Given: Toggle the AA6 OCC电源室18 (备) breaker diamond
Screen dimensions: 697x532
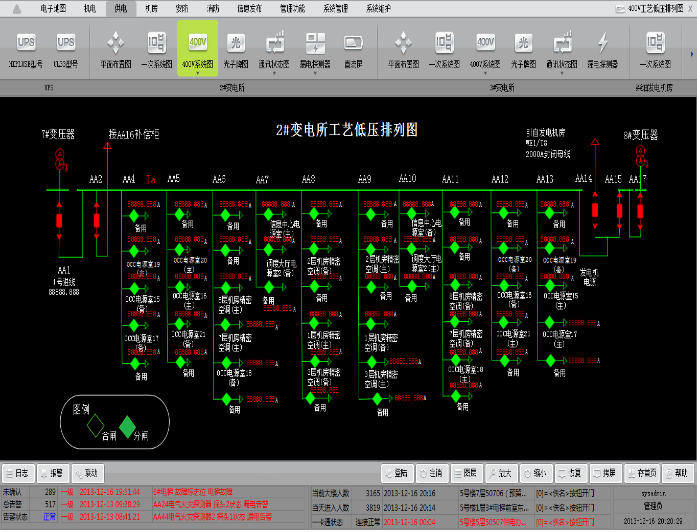Looking at the screenshot, I should 226,363.
